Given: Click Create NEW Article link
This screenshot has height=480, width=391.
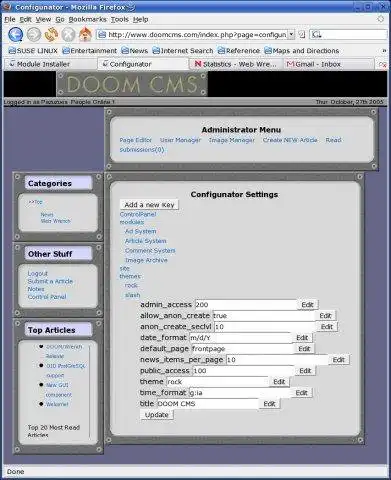Looking at the screenshot, I should point(290,140).
